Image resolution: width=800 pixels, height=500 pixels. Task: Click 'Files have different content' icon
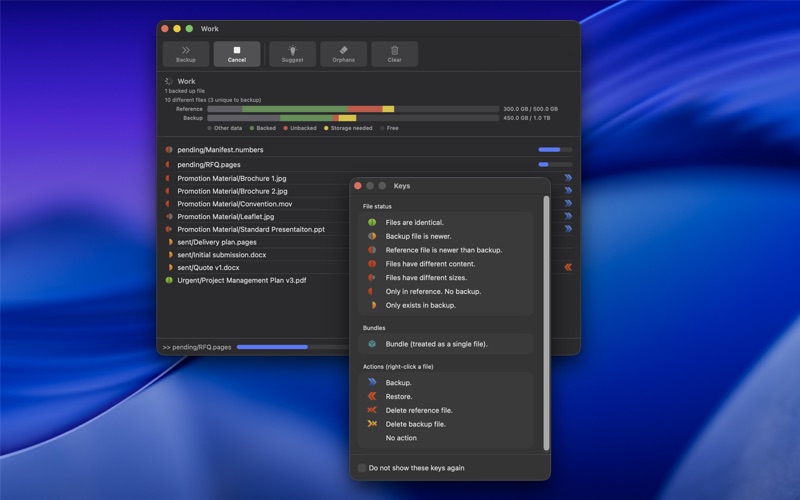[x=372, y=263]
